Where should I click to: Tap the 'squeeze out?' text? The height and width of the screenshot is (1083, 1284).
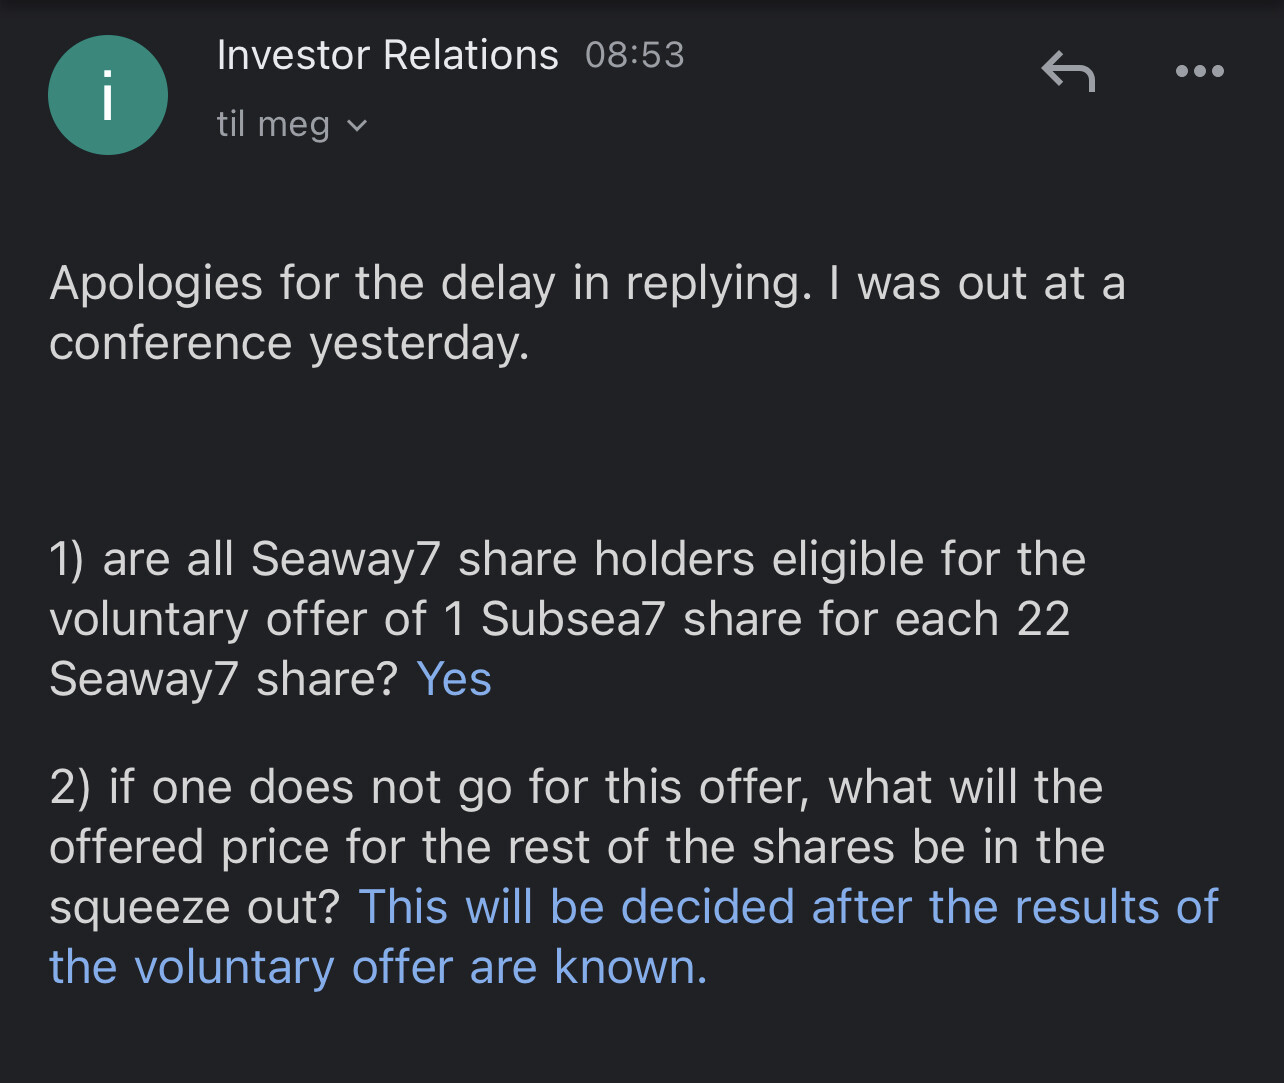tap(195, 908)
